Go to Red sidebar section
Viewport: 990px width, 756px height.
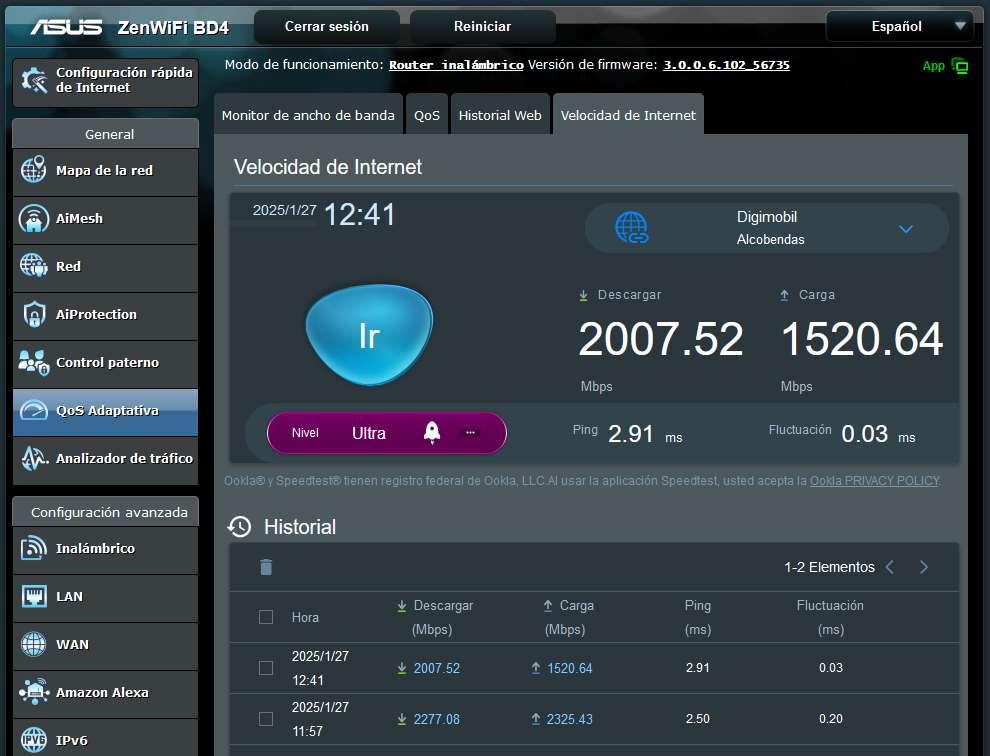[105, 267]
